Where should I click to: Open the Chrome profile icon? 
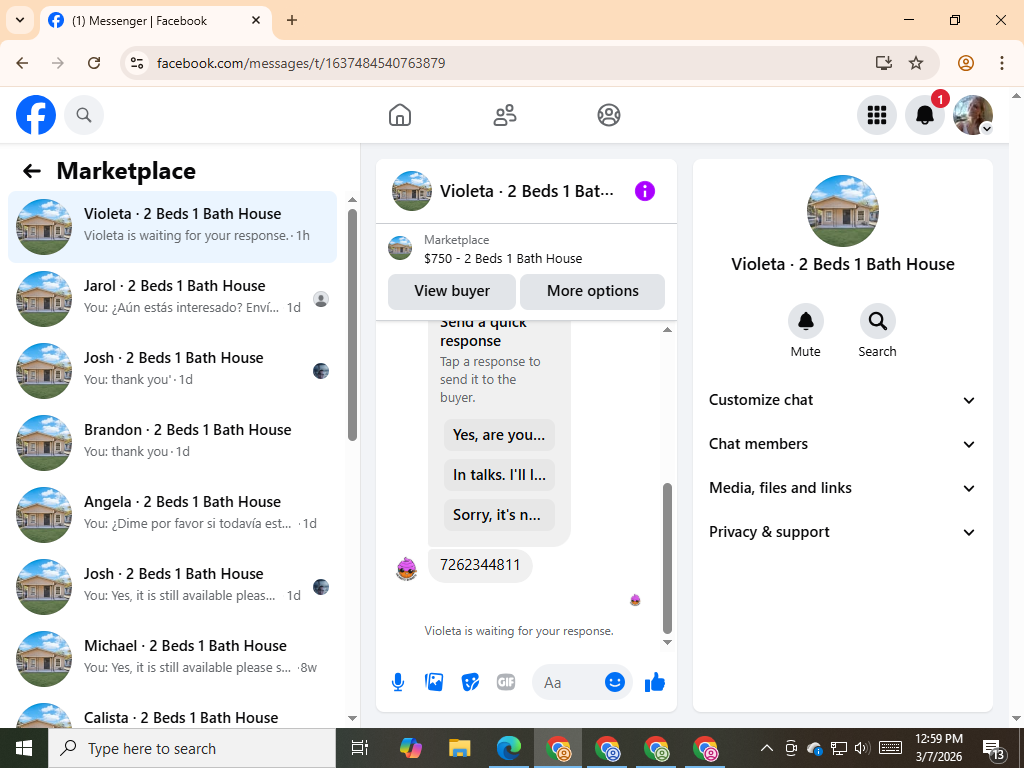point(966,63)
